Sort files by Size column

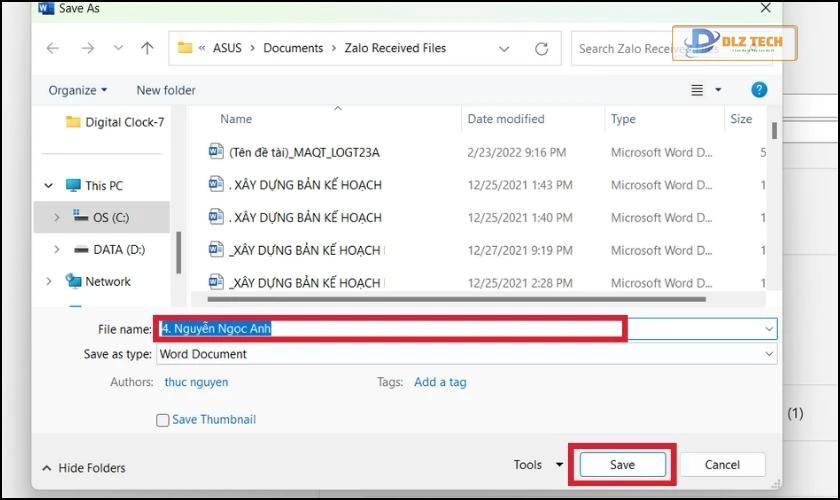(x=741, y=119)
